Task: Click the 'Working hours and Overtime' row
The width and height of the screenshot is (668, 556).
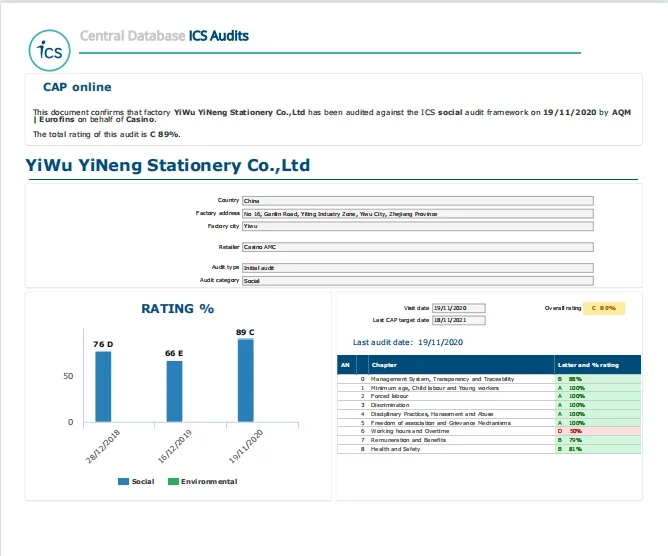Action: point(489,431)
